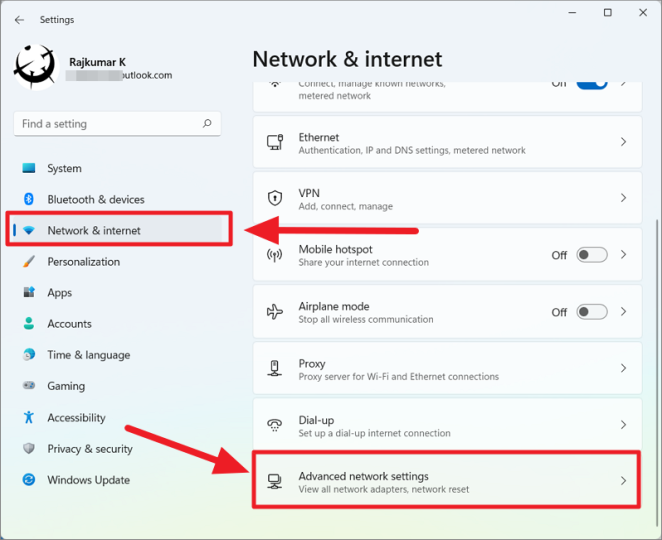This screenshot has height=540, width=662.
Task: Click the VPN shield lock icon
Action: (x=275, y=198)
